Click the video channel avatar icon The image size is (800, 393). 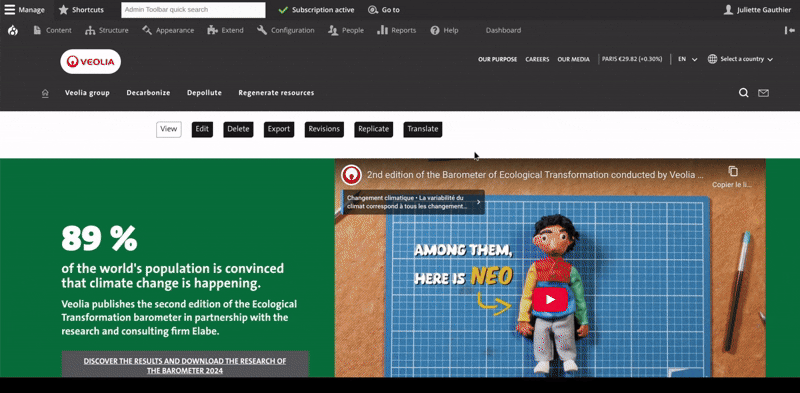(351, 175)
